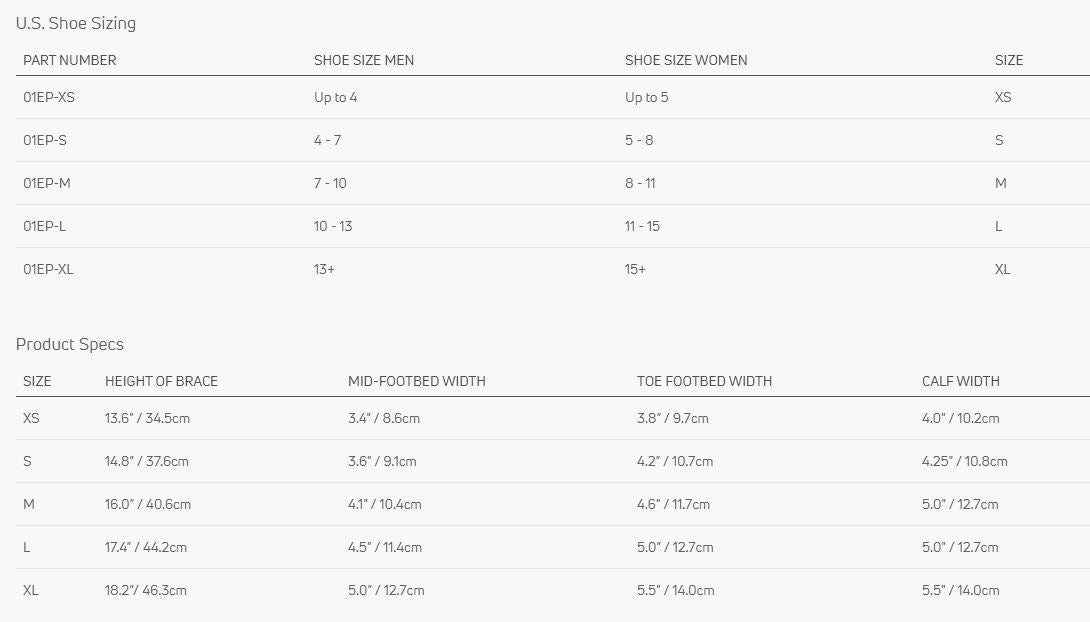The height and width of the screenshot is (622, 1090).
Task: Click the 4.1" / 10.4cm mid-footbed width
Action: (x=384, y=504)
